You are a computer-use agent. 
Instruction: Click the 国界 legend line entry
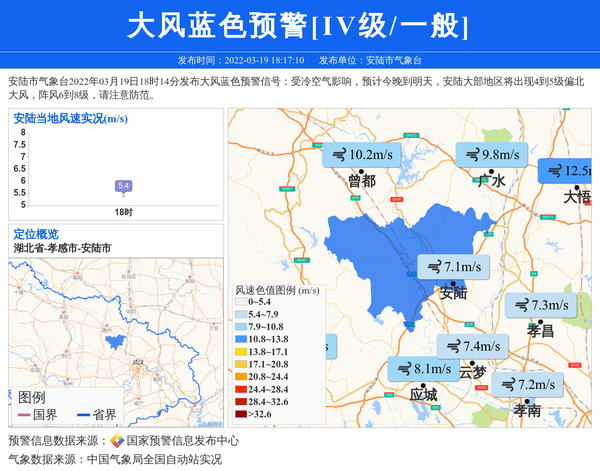36,415
